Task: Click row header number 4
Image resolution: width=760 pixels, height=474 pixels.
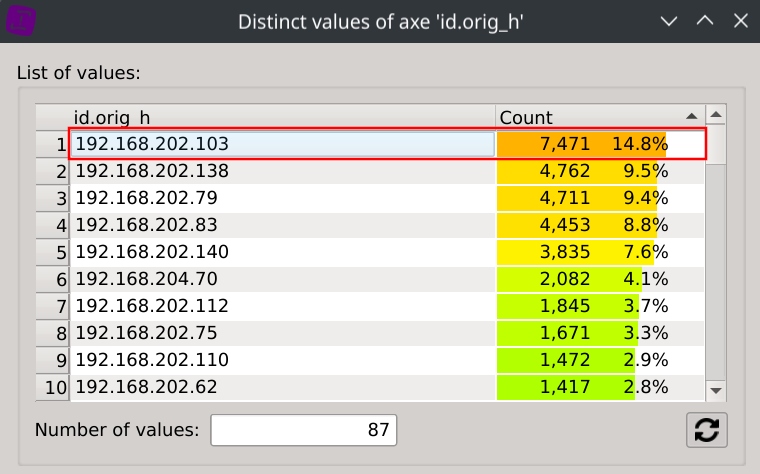Action: tap(52, 225)
